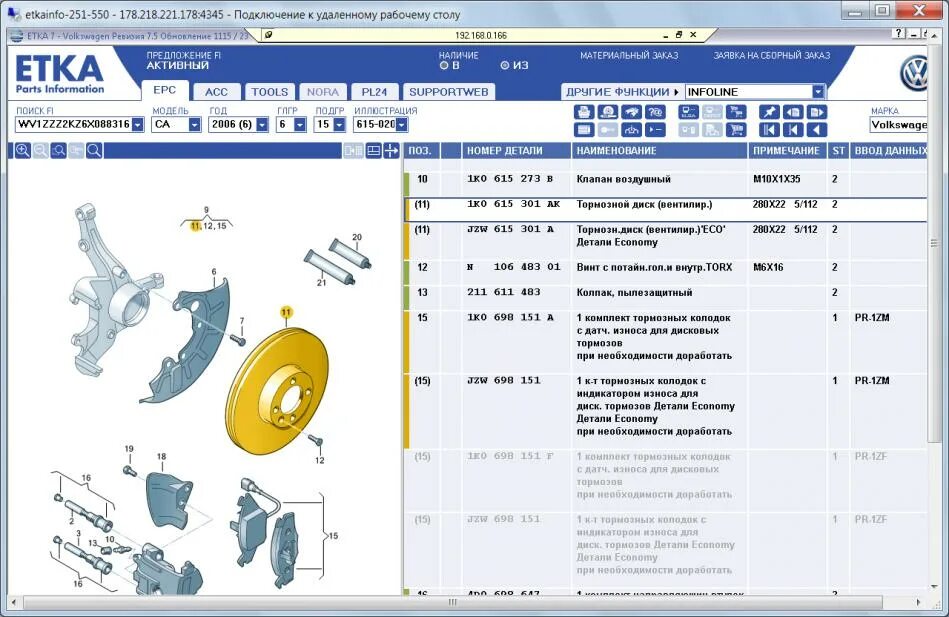Click the VW logo

pos(914,73)
